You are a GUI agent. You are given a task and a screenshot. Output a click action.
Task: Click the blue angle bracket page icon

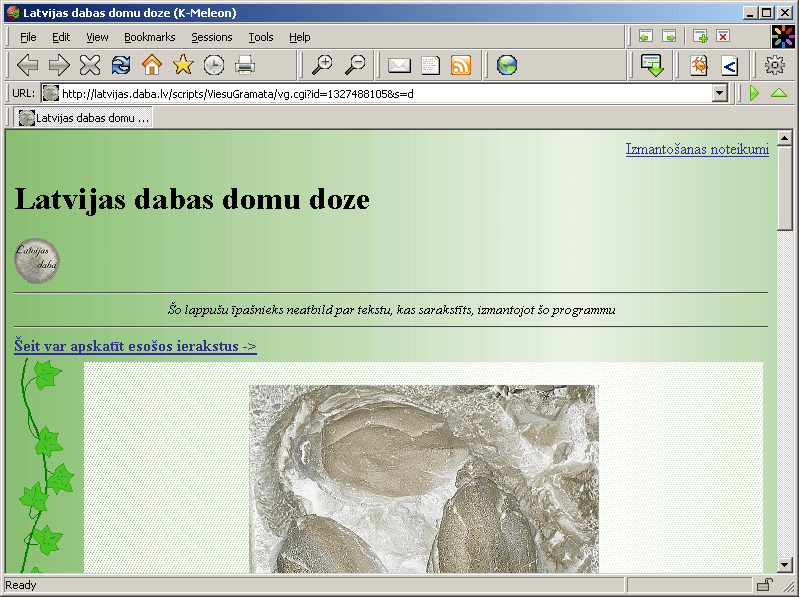pyautogui.click(x=730, y=65)
